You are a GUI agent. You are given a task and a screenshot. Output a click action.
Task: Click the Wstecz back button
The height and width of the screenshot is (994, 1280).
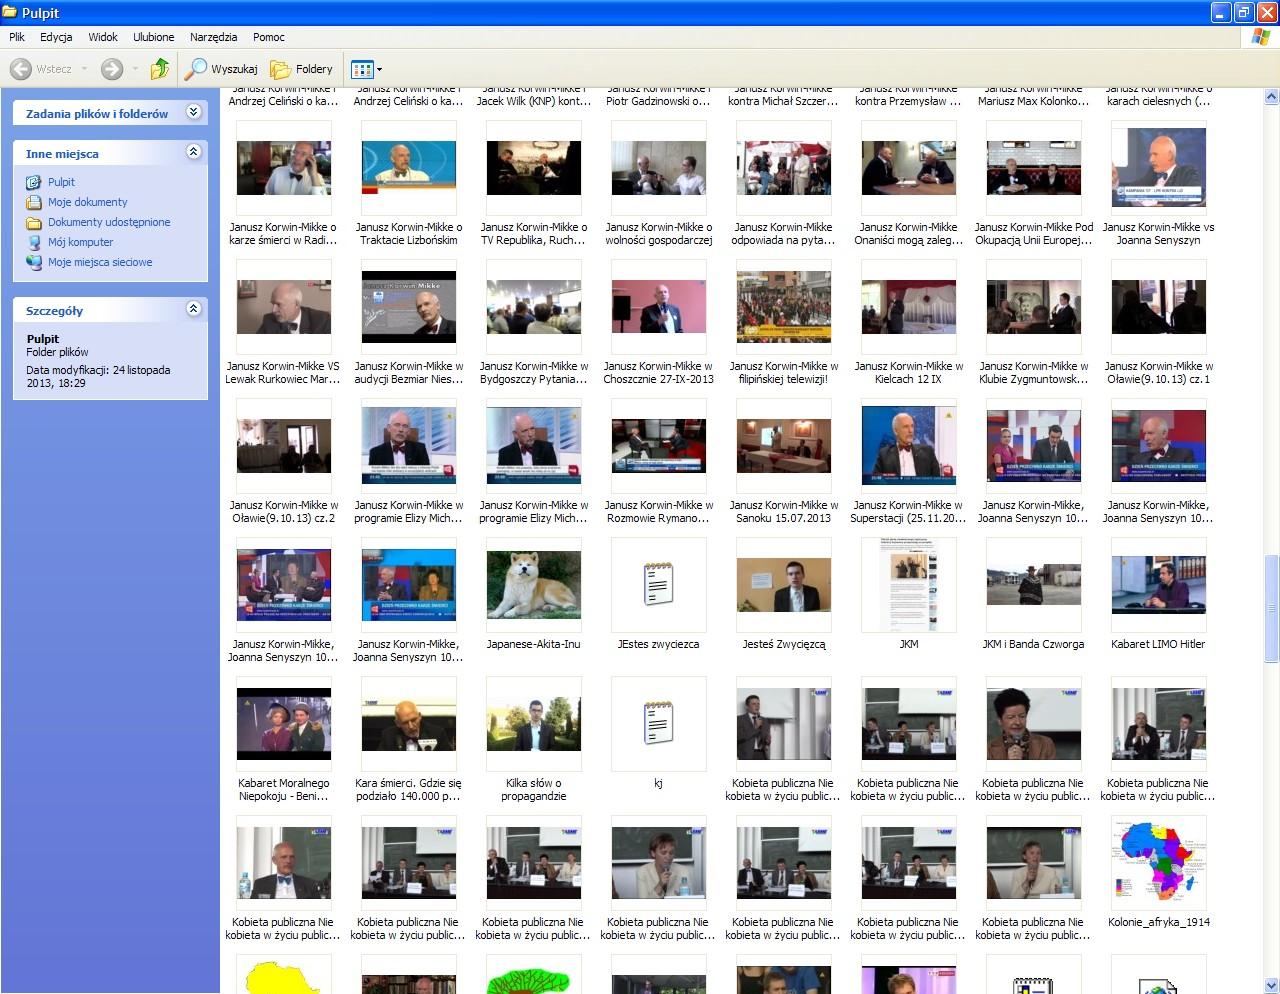click(x=41, y=69)
